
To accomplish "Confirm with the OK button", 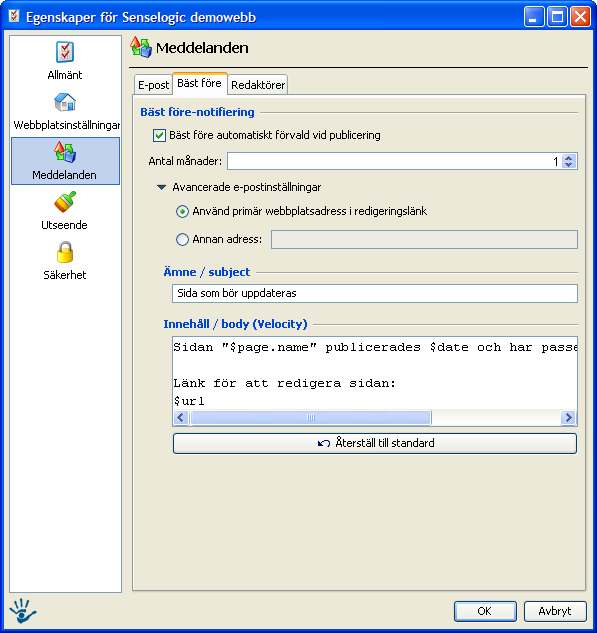I will point(485,611).
